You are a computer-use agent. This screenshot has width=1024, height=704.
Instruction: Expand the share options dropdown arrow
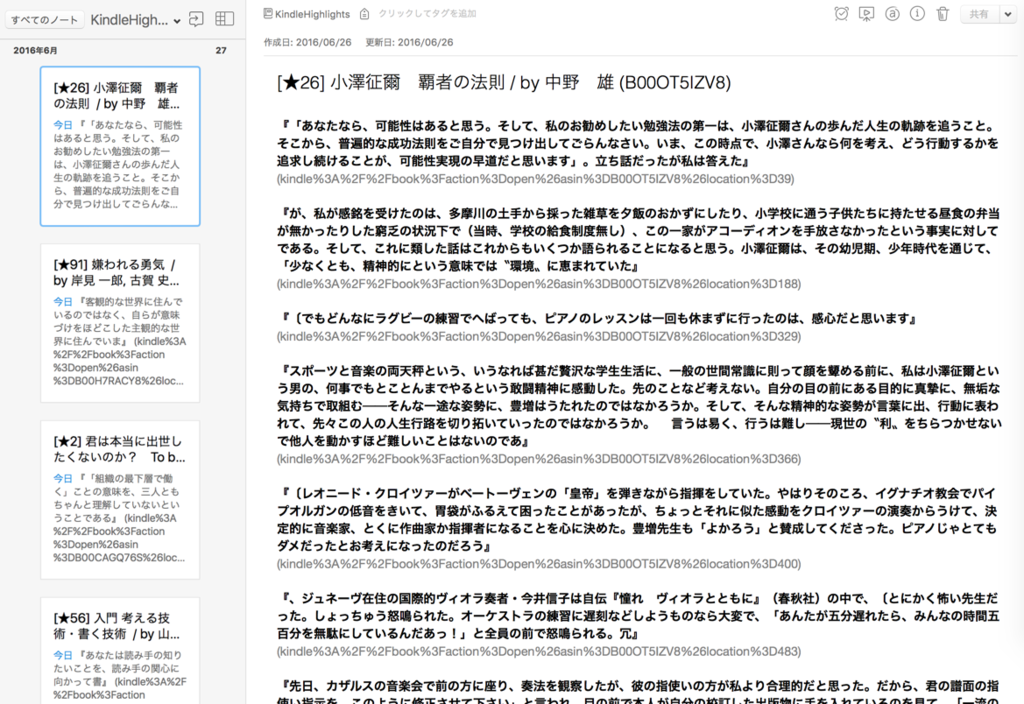pyautogui.click(x=1008, y=14)
